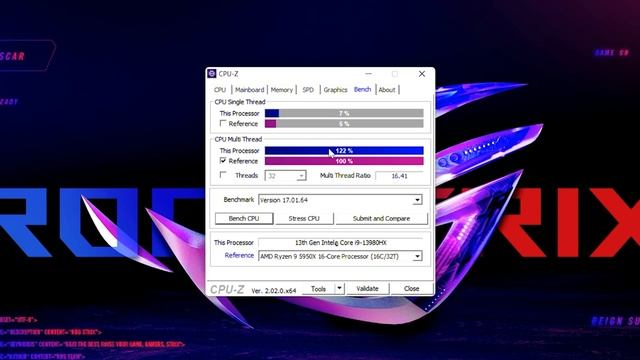Click the Close button at bottom
The image size is (640, 360).
coord(411,289)
